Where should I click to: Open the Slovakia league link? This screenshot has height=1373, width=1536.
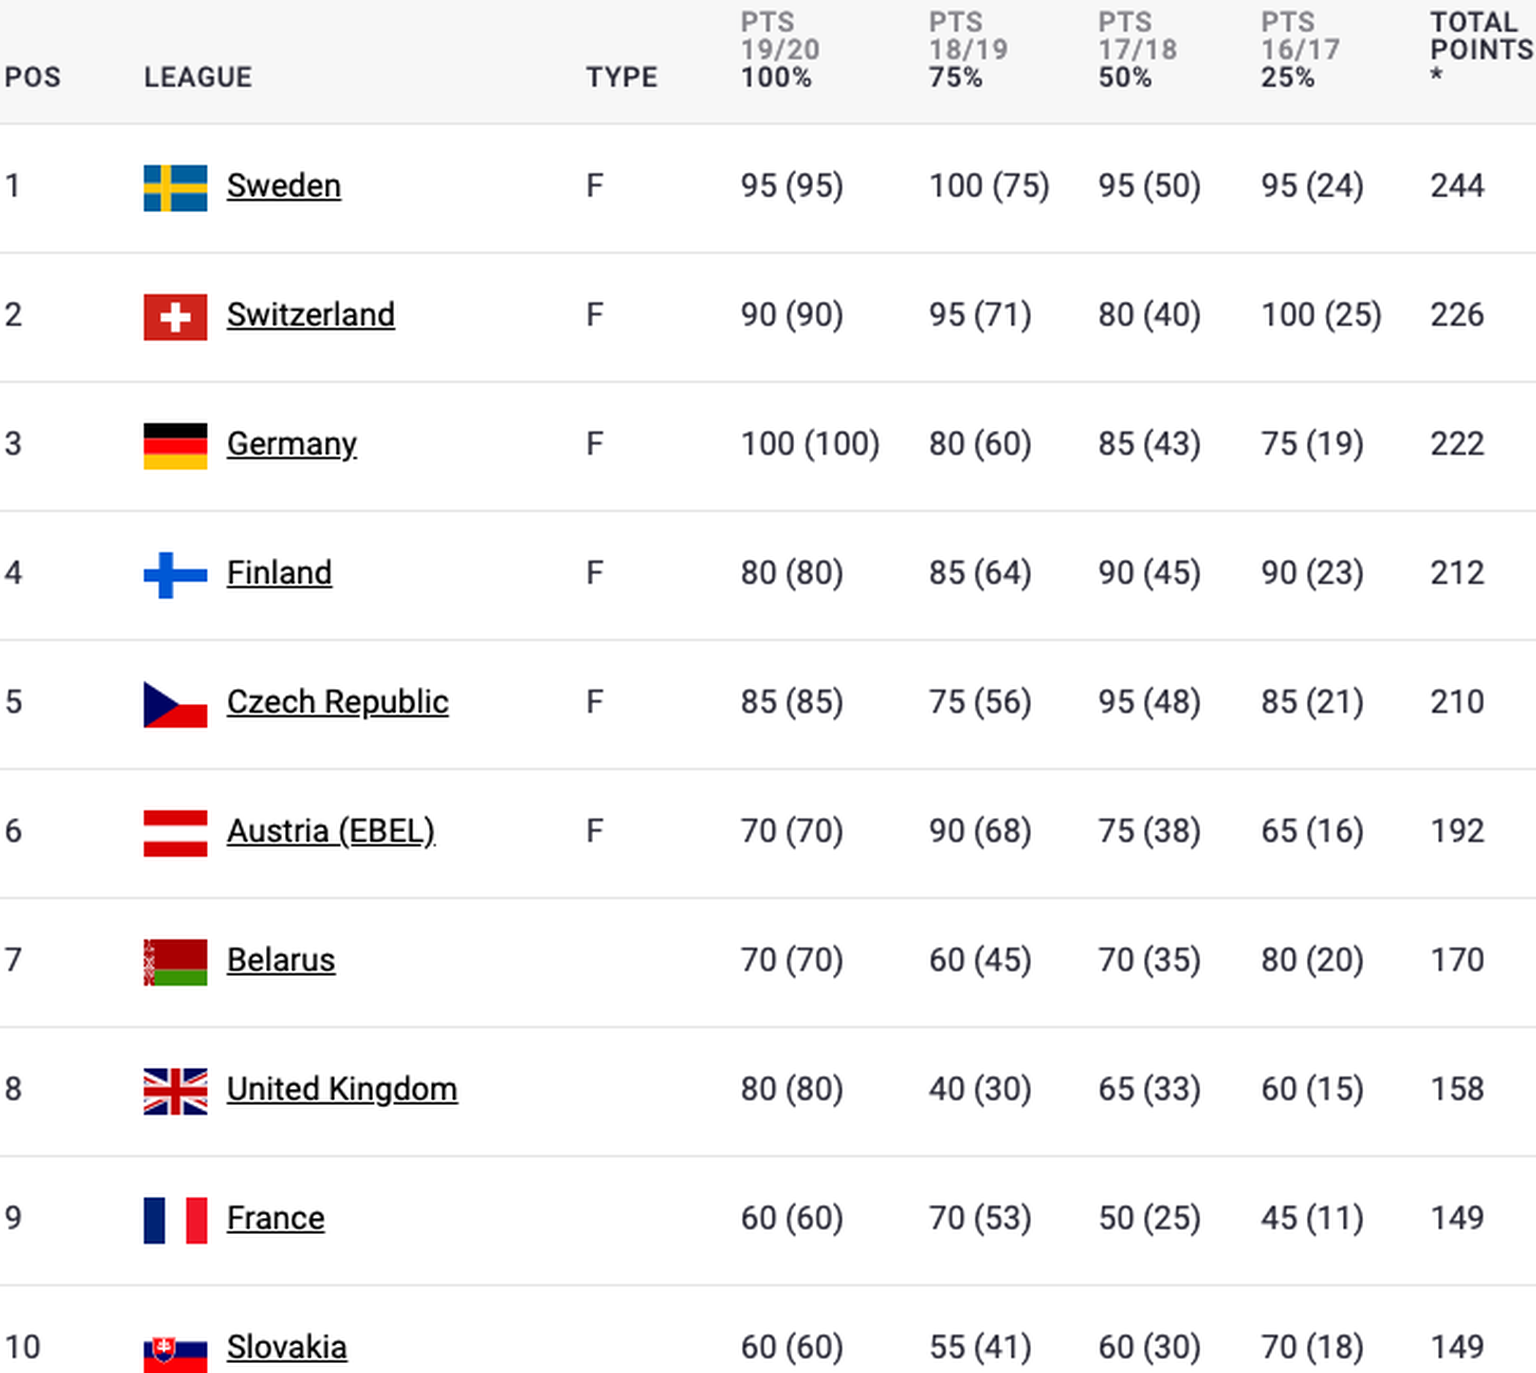pos(286,1347)
